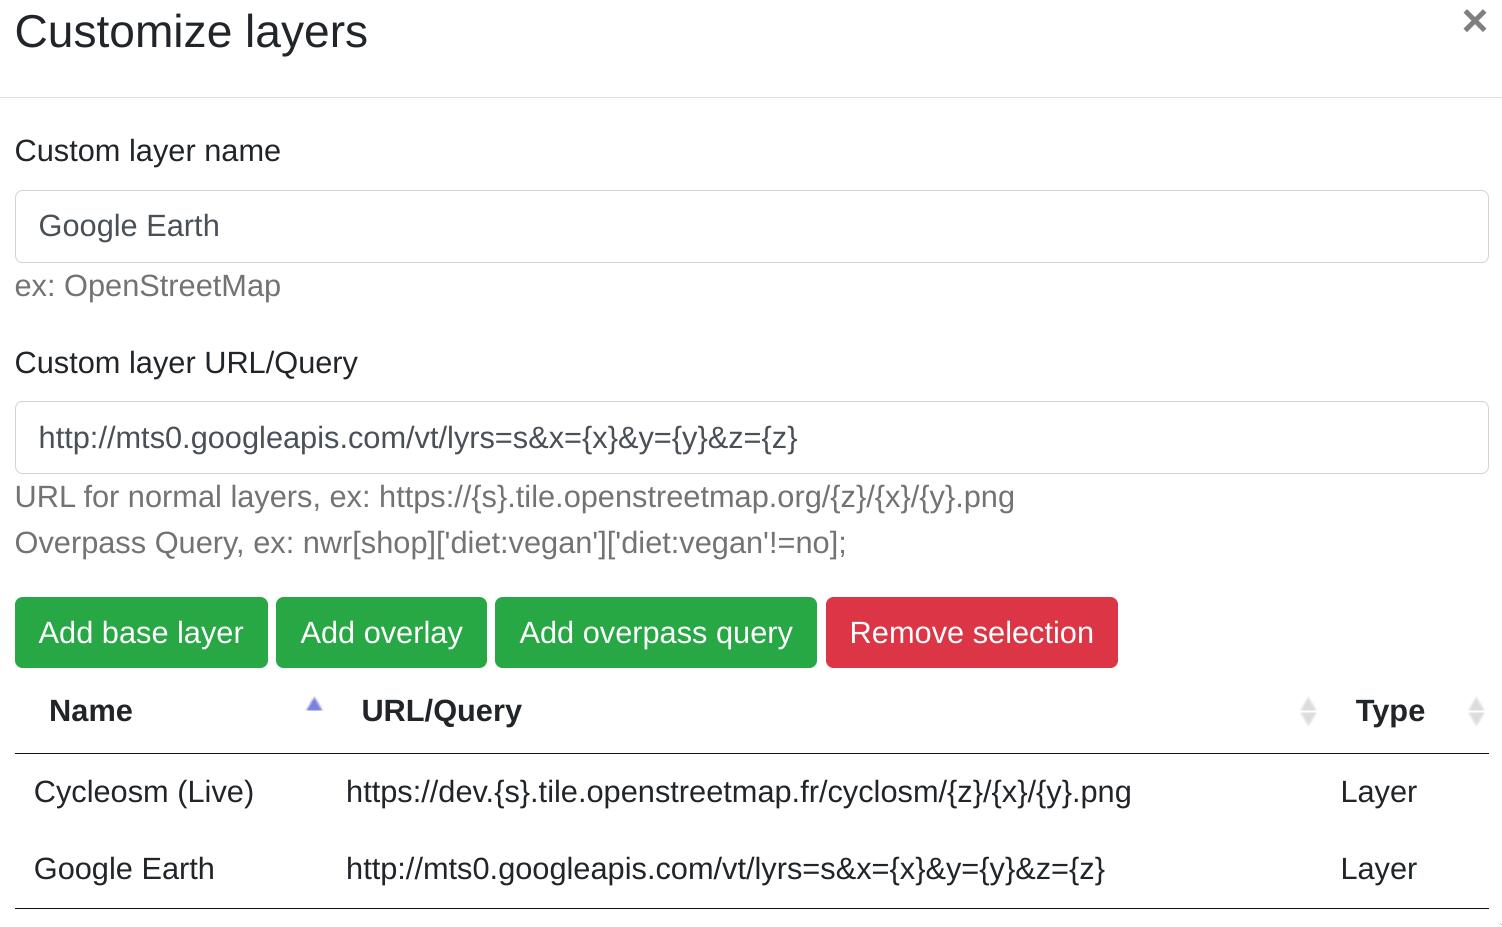The width and height of the screenshot is (1502, 927).
Task: Click the URL/Query column sort arrows icon
Action: [1308, 711]
